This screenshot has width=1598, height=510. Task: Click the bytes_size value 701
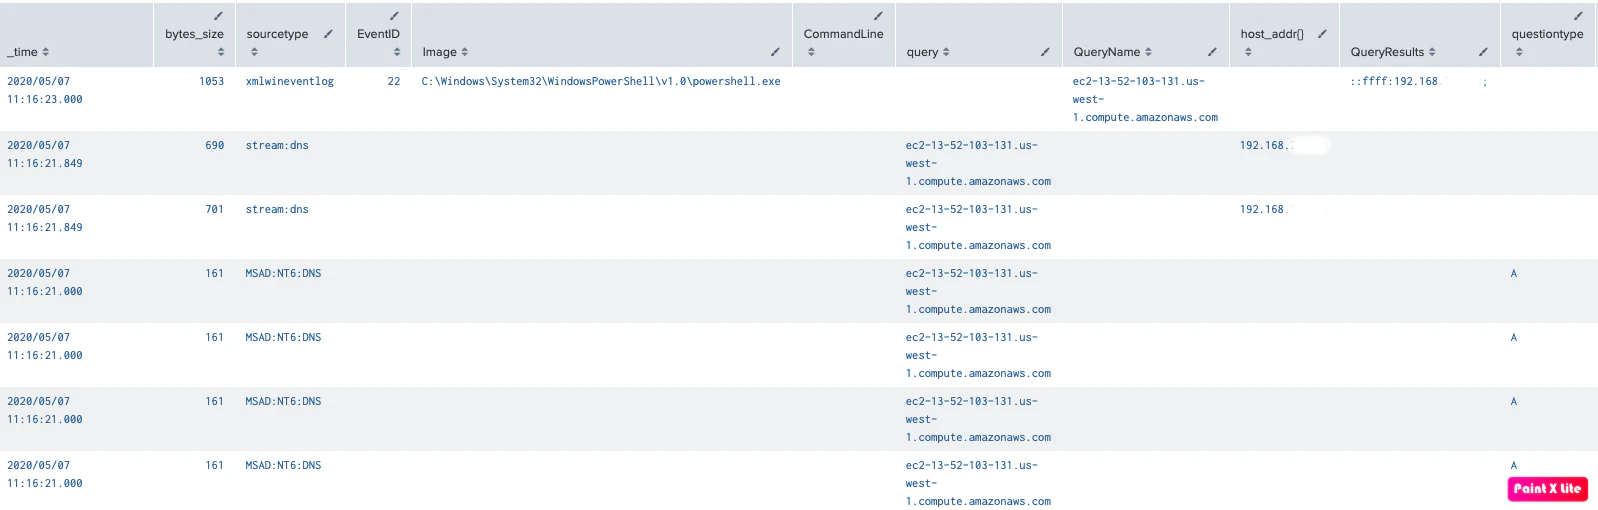click(x=215, y=210)
